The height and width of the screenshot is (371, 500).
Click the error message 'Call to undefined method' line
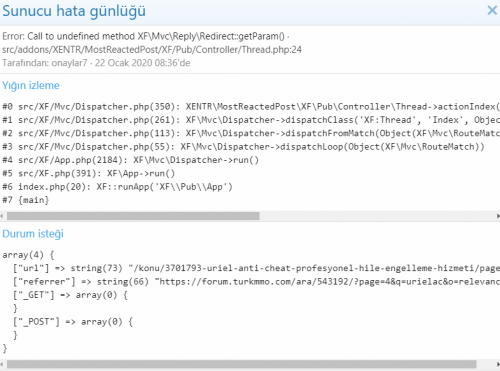coord(146,36)
